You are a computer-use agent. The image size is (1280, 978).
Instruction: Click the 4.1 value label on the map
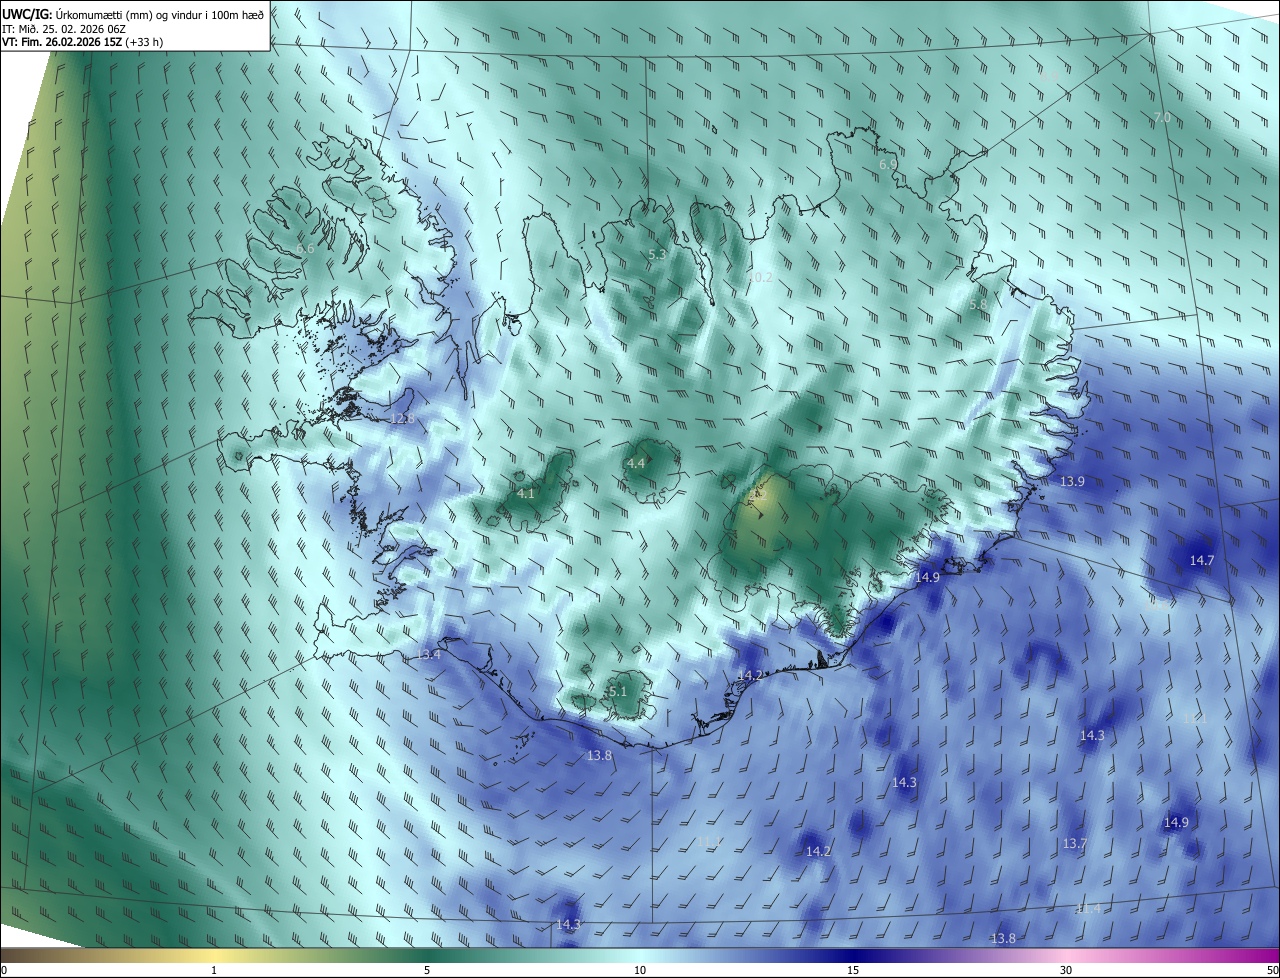point(526,494)
